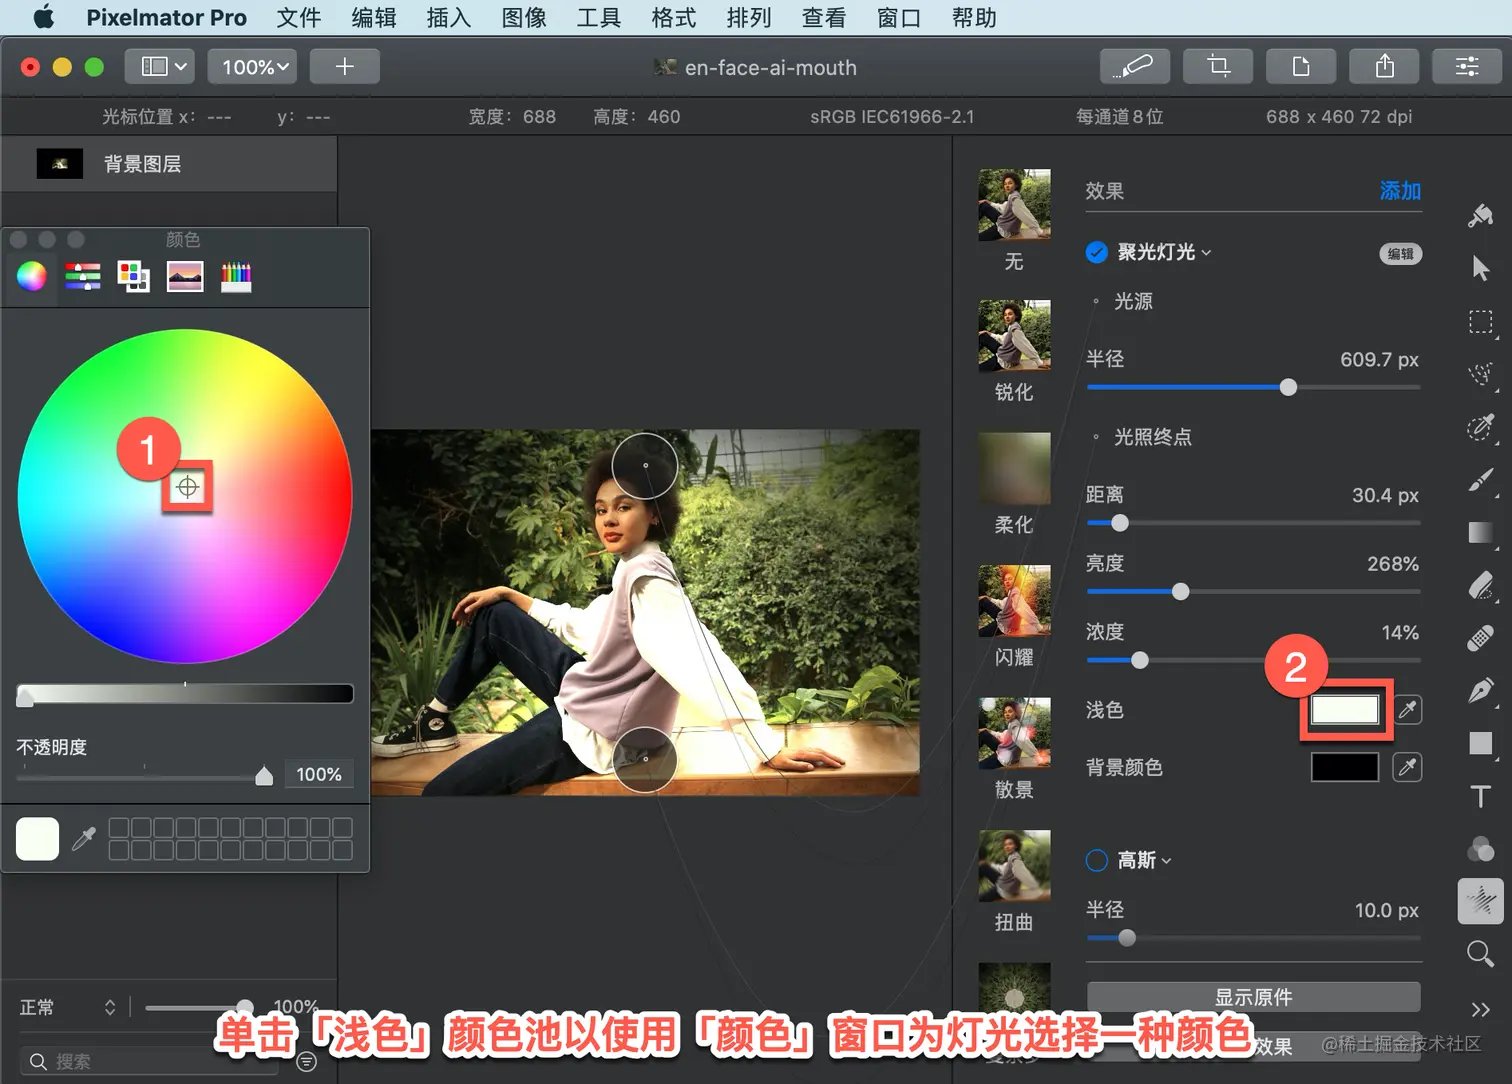Expand the 高斯 effect chevron
This screenshot has height=1084, width=1512.
[1167, 861]
